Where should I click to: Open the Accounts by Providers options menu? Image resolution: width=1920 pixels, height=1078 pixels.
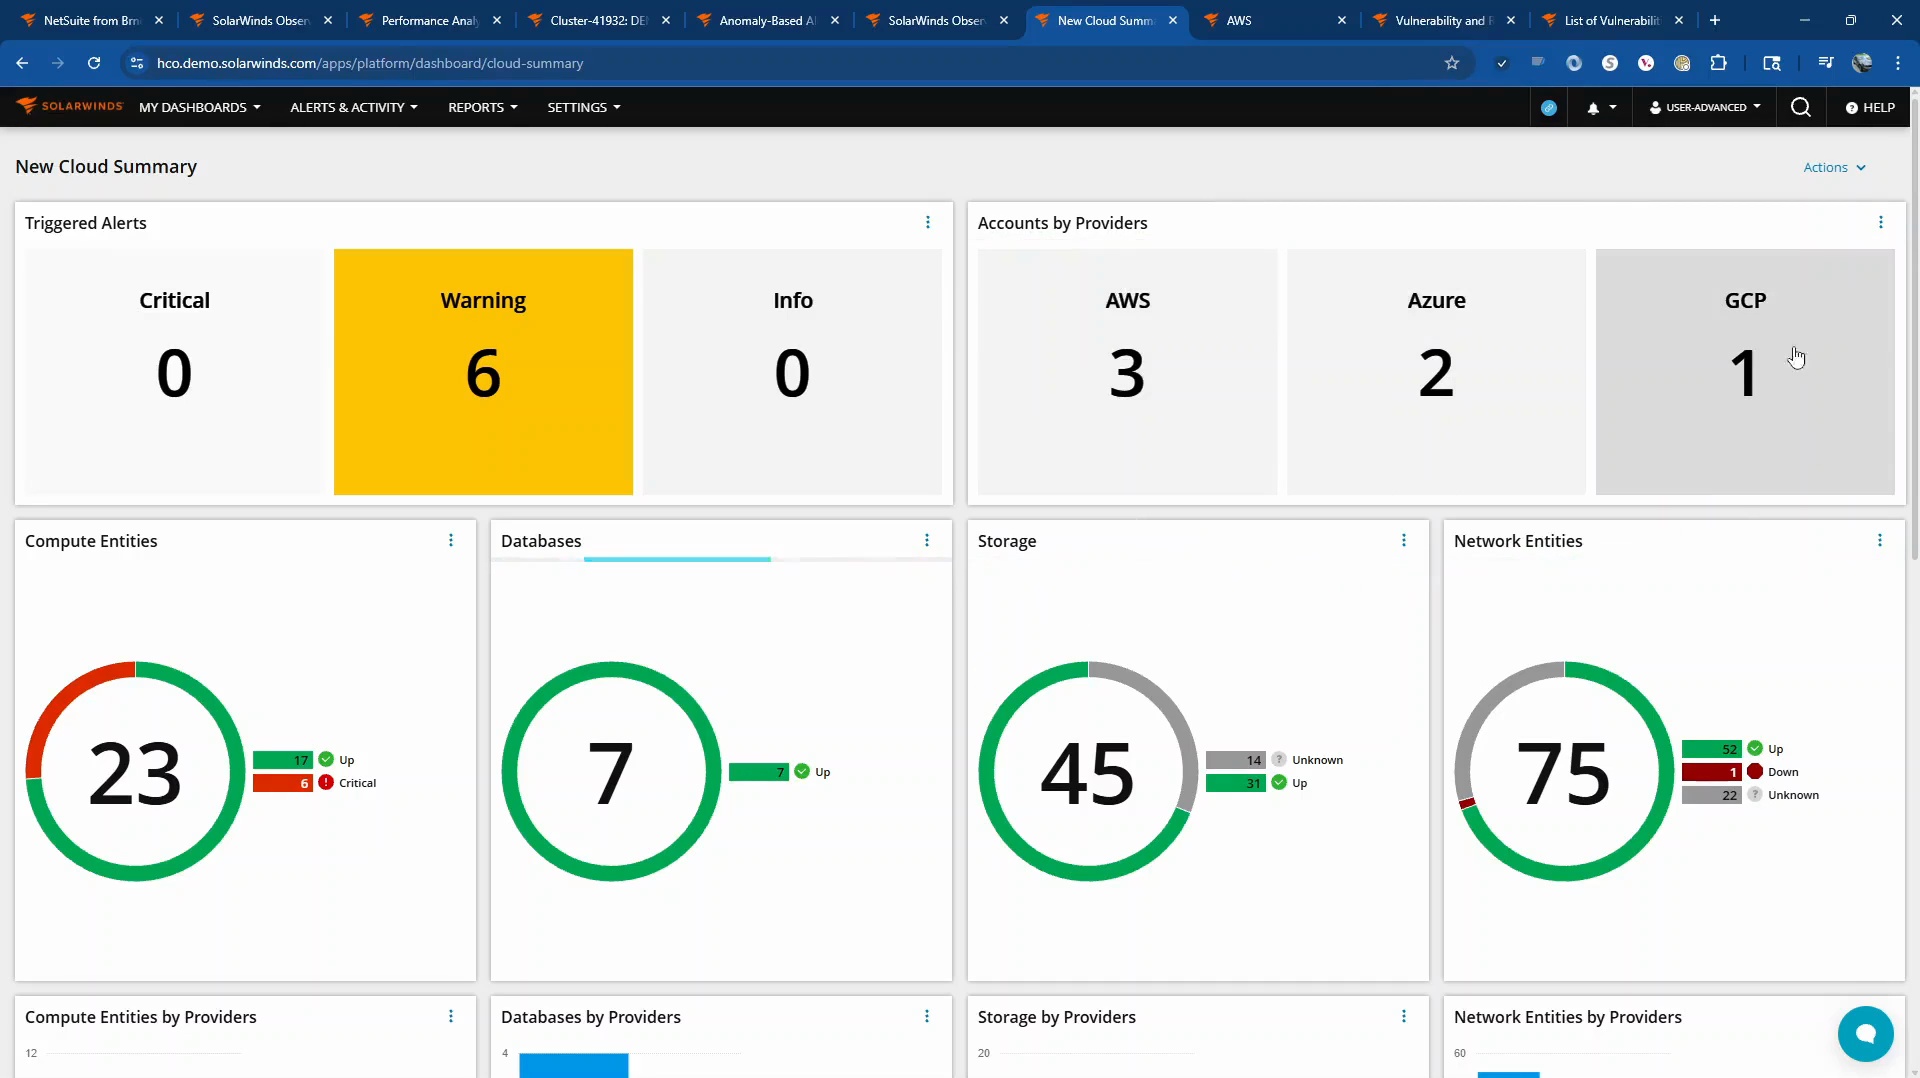click(x=1880, y=223)
